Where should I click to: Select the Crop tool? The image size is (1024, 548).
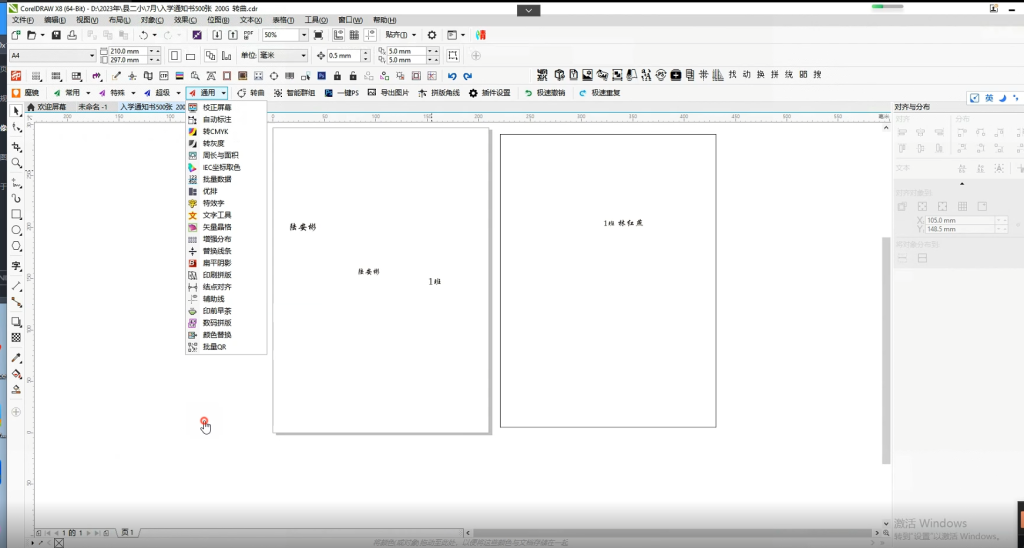tap(16, 146)
